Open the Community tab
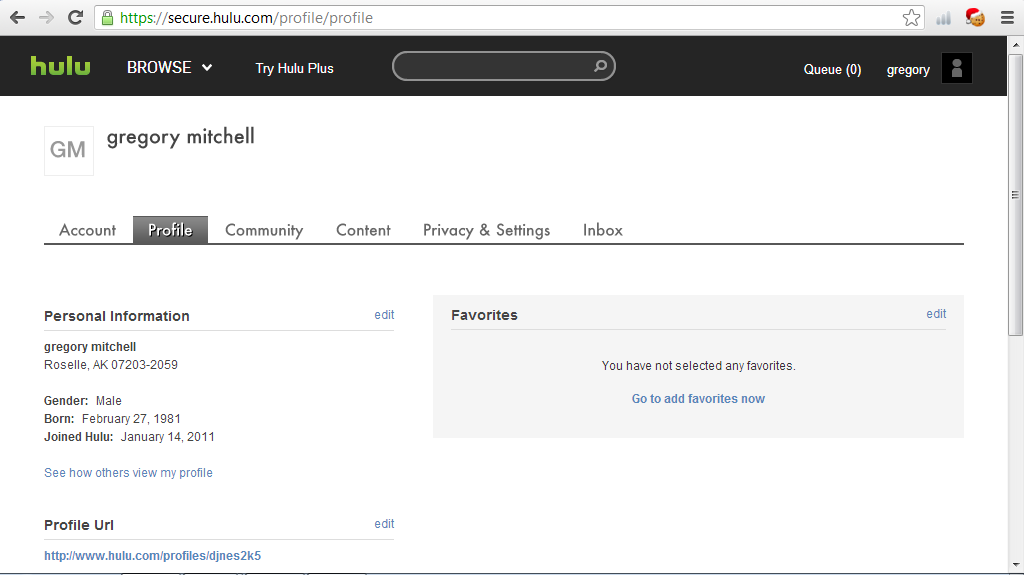Image resolution: width=1024 pixels, height=575 pixels. pos(264,230)
